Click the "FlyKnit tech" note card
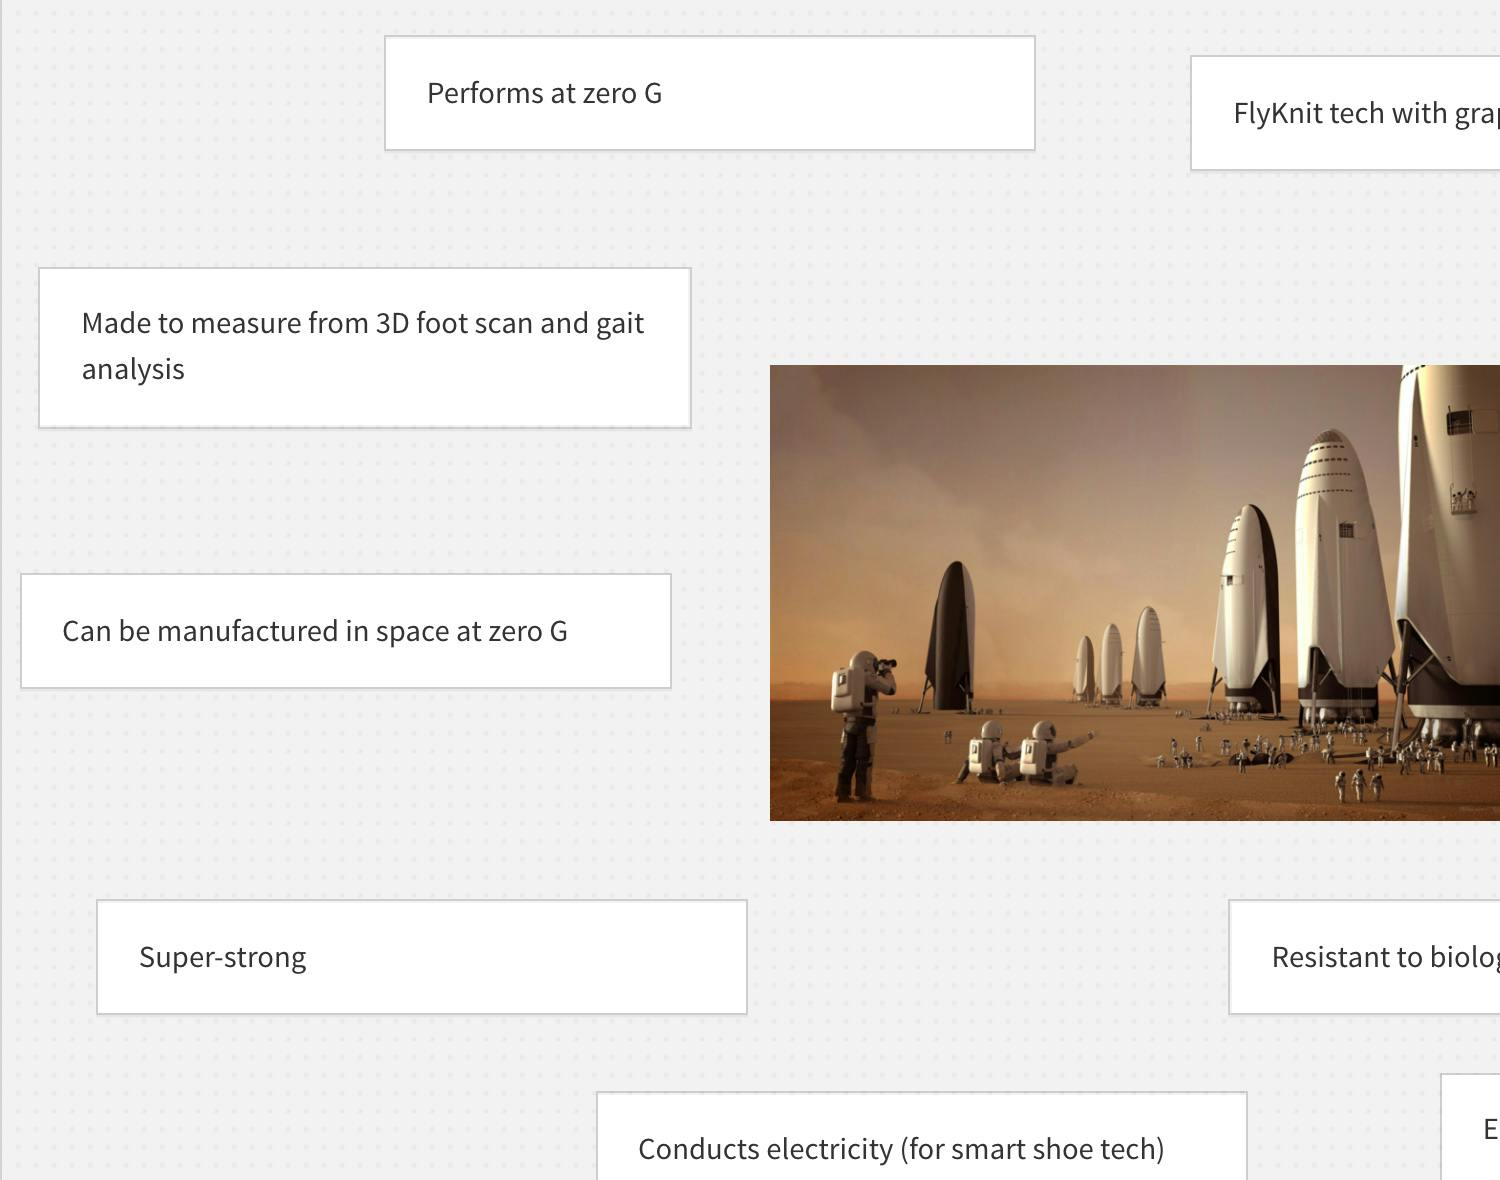The image size is (1500, 1180). 1345,114
